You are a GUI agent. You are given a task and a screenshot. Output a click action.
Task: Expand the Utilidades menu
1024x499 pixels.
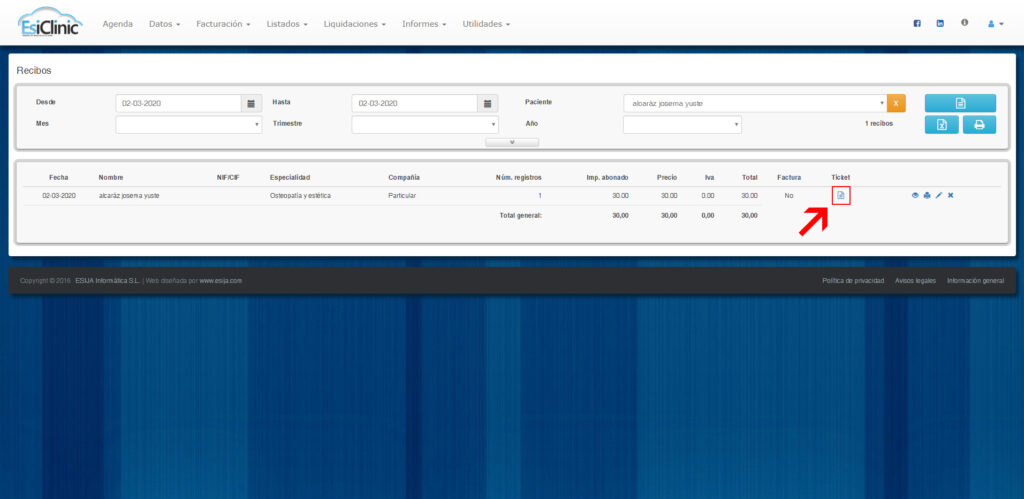(487, 24)
